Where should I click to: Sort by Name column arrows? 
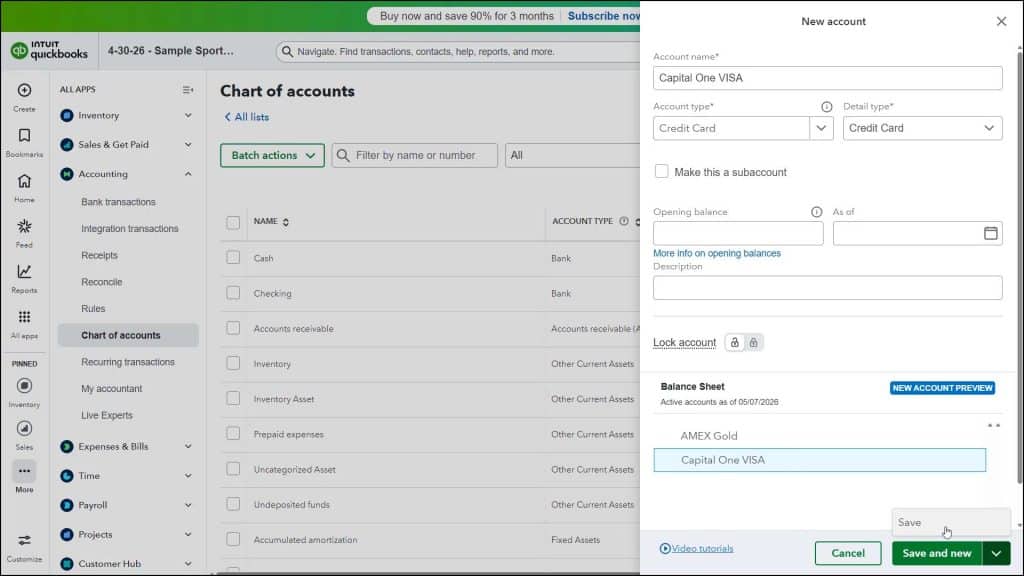click(x=285, y=222)
